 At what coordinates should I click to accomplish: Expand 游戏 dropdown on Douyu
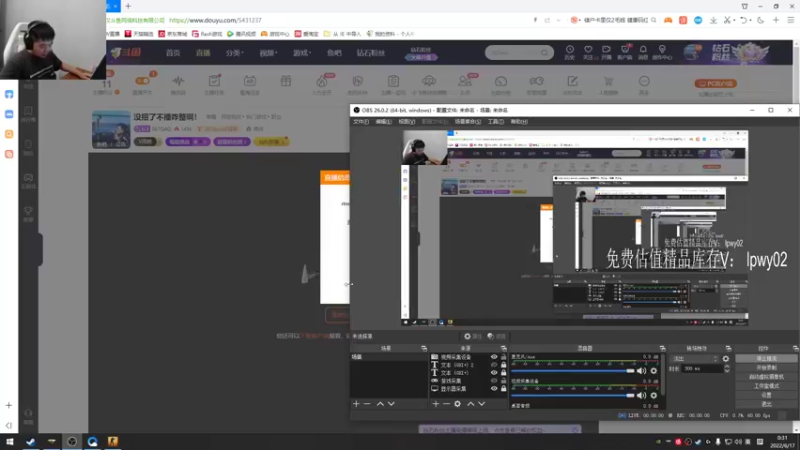pyautogui.click(x=302, y=53)
